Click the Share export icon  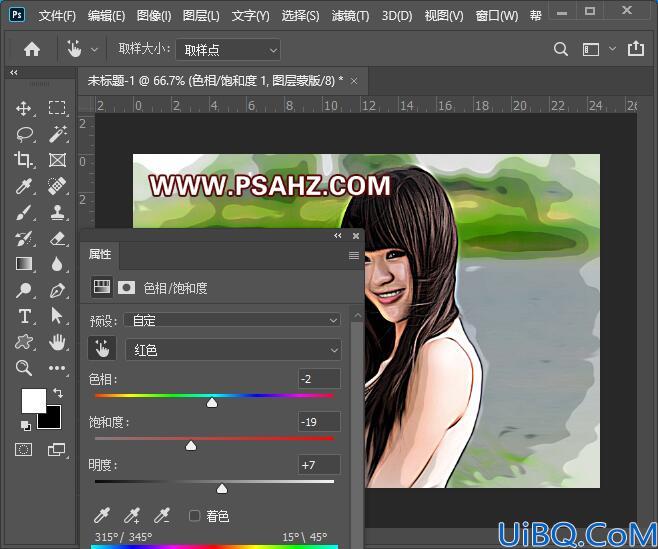coord(636,48)
